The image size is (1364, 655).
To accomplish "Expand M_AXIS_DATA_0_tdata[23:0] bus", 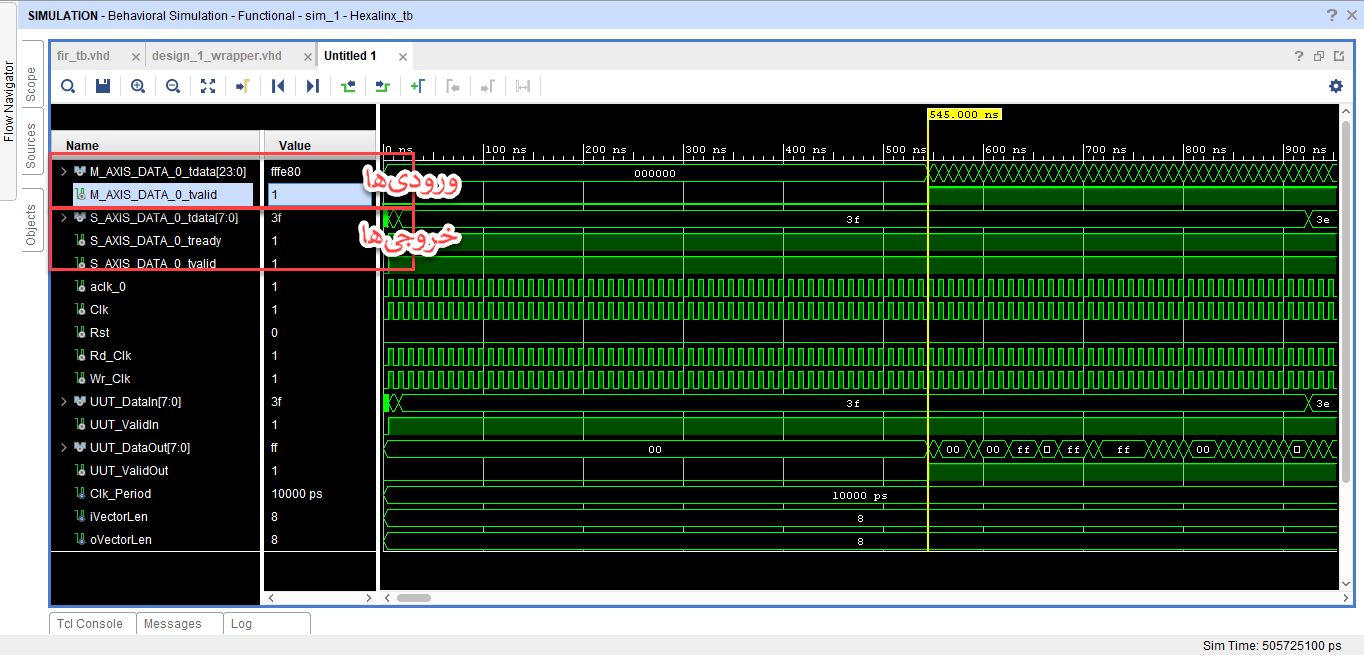I will tap(64, 172).
